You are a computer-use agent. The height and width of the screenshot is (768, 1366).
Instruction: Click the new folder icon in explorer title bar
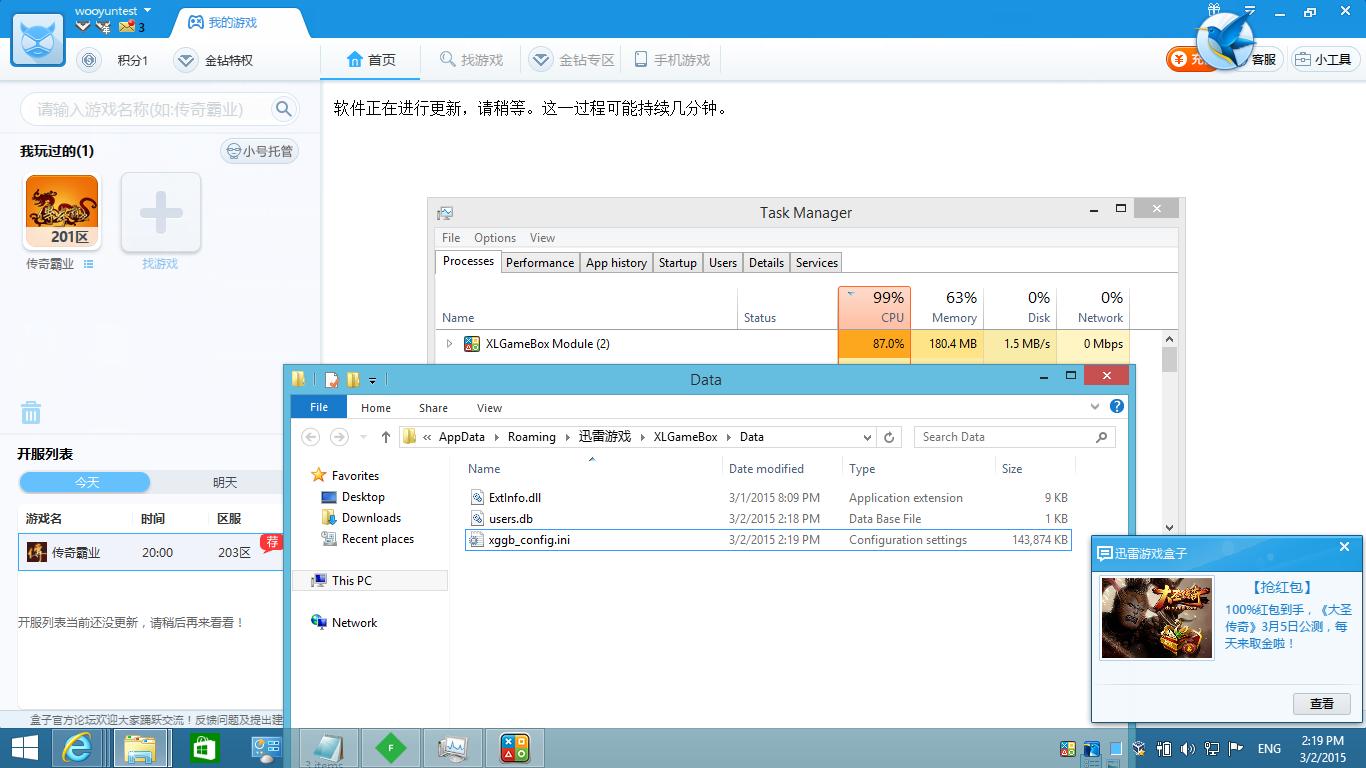[353, 380]
